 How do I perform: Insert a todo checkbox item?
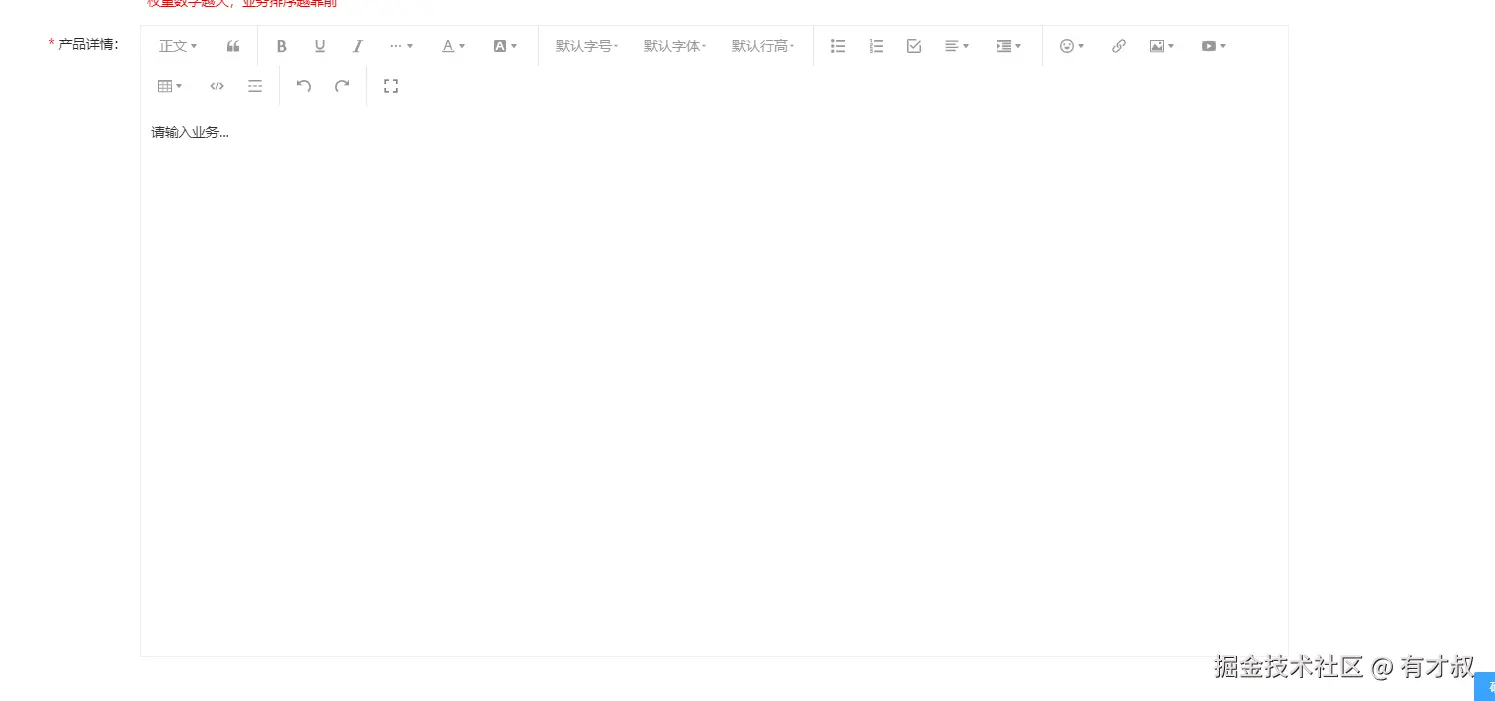[x=914, y=46]
